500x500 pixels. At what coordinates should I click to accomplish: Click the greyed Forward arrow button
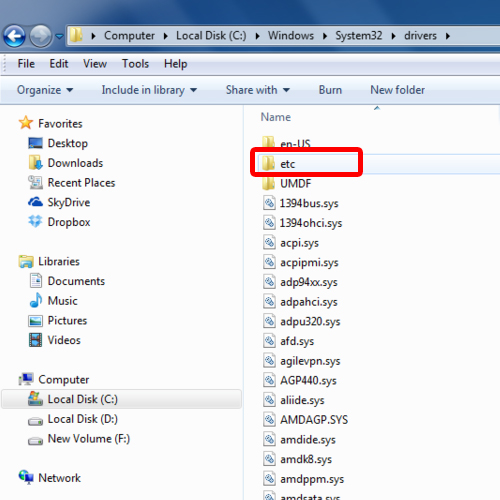pos(40,36)
